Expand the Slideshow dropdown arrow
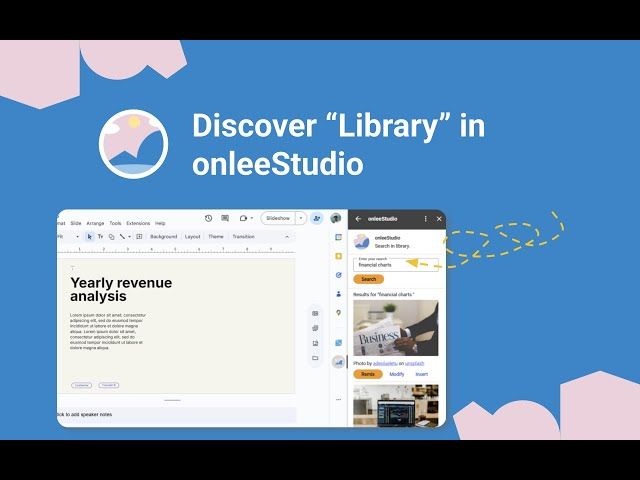This screenshot has height=480, width=640. (301, 218)
